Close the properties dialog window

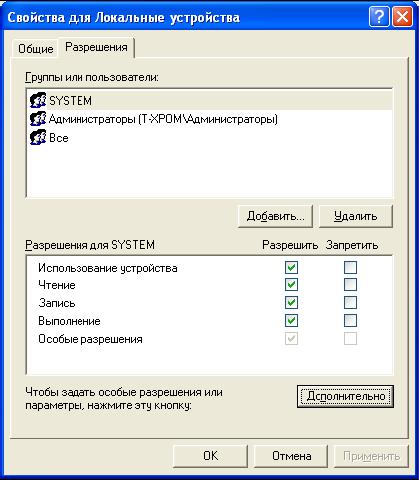point(402,16)
